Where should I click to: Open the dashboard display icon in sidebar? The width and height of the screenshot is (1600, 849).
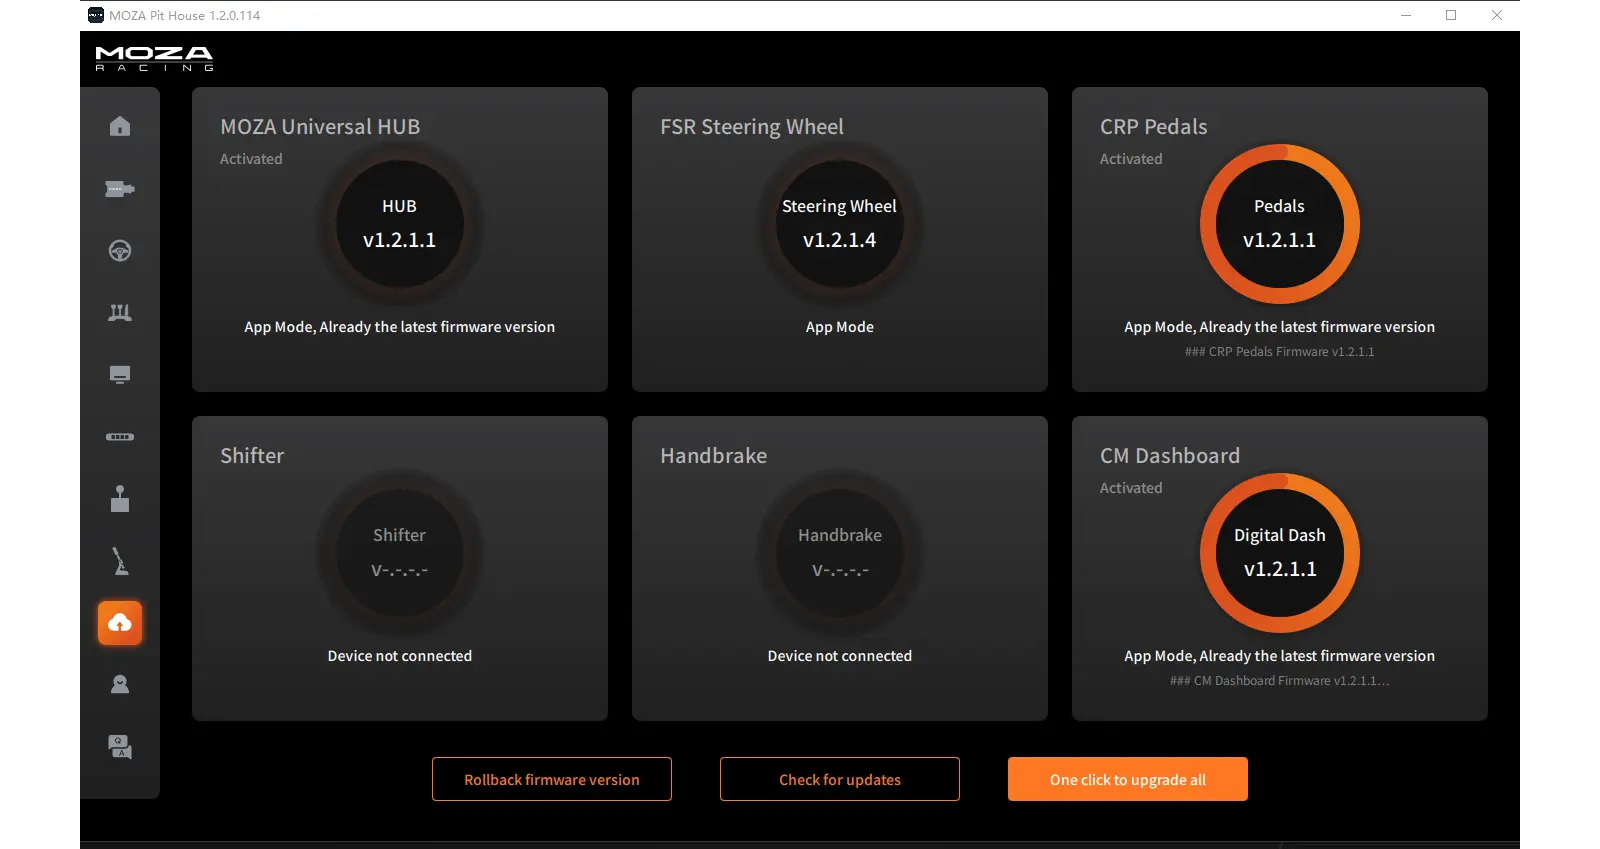(x=120, y=375)
